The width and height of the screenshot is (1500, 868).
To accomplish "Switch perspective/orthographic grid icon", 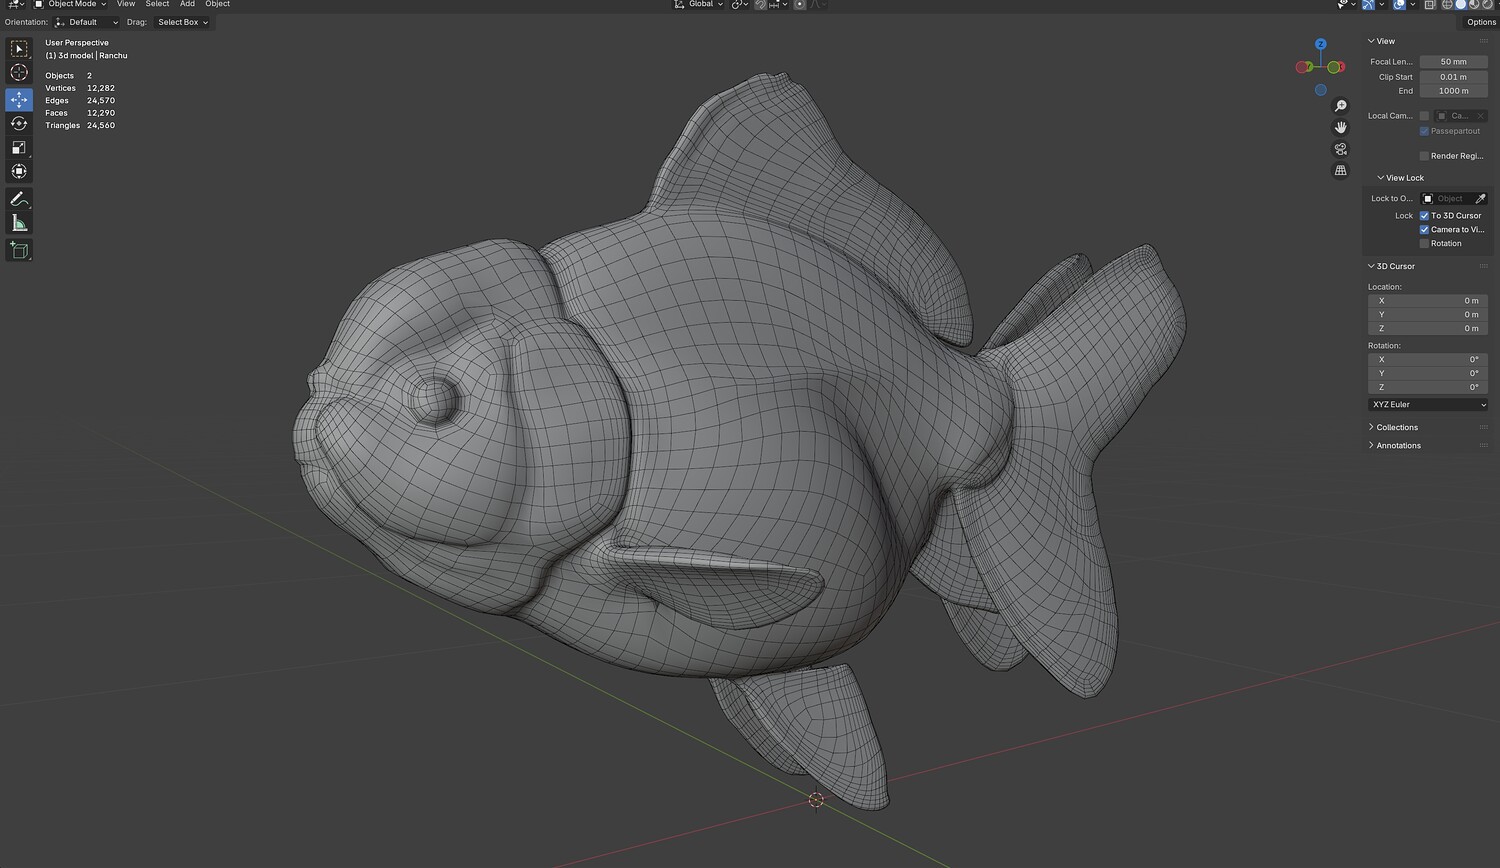I will pos(1341,171).
